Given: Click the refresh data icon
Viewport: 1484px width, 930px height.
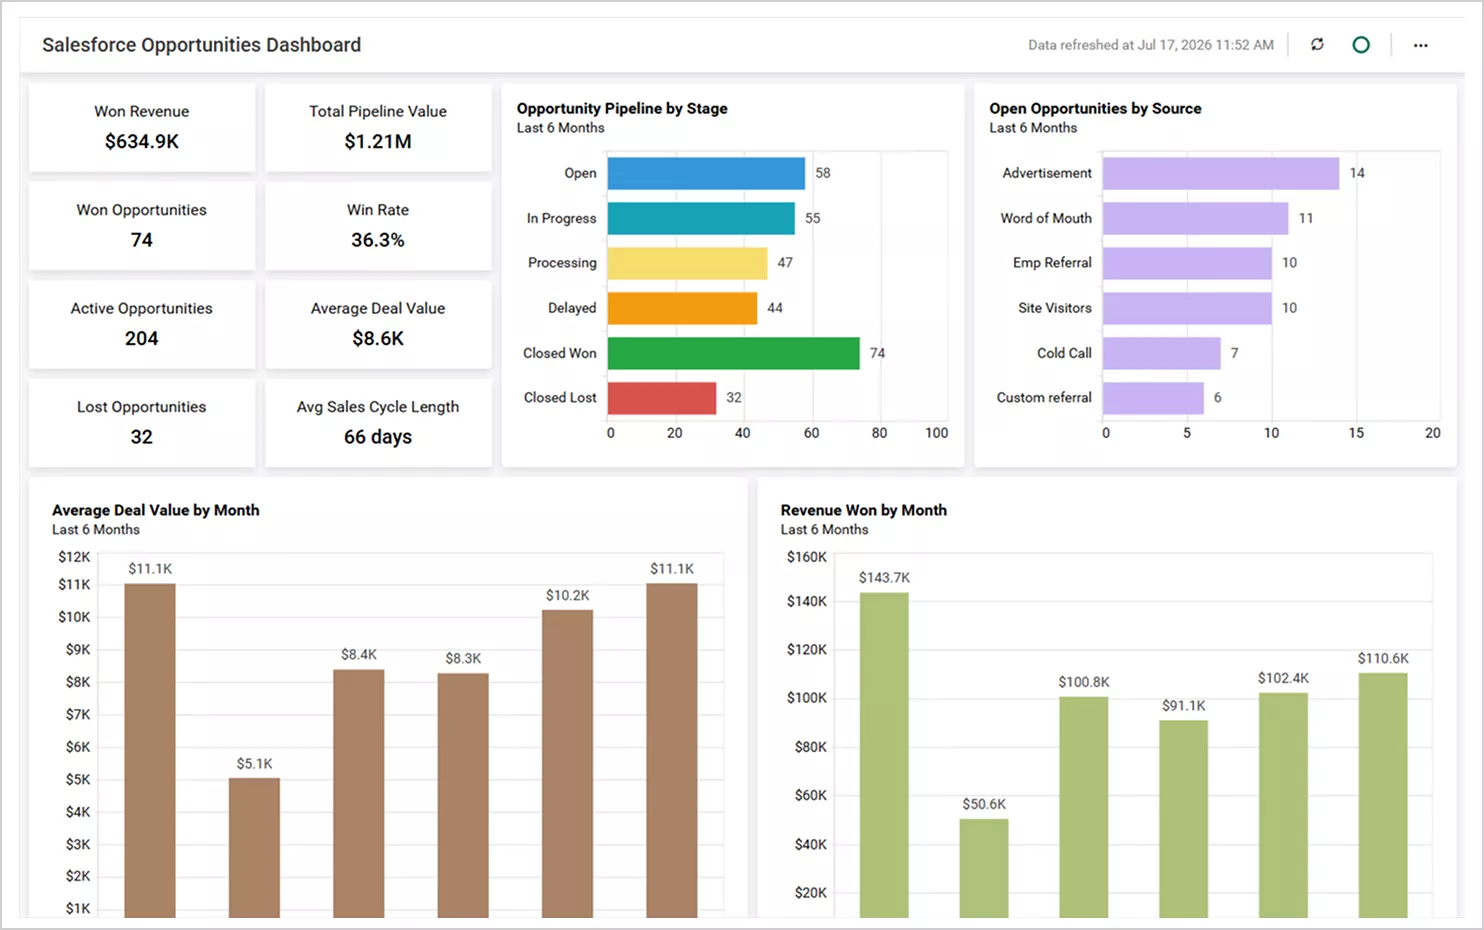Looking at the screenshot, I should coord(1317,45).
